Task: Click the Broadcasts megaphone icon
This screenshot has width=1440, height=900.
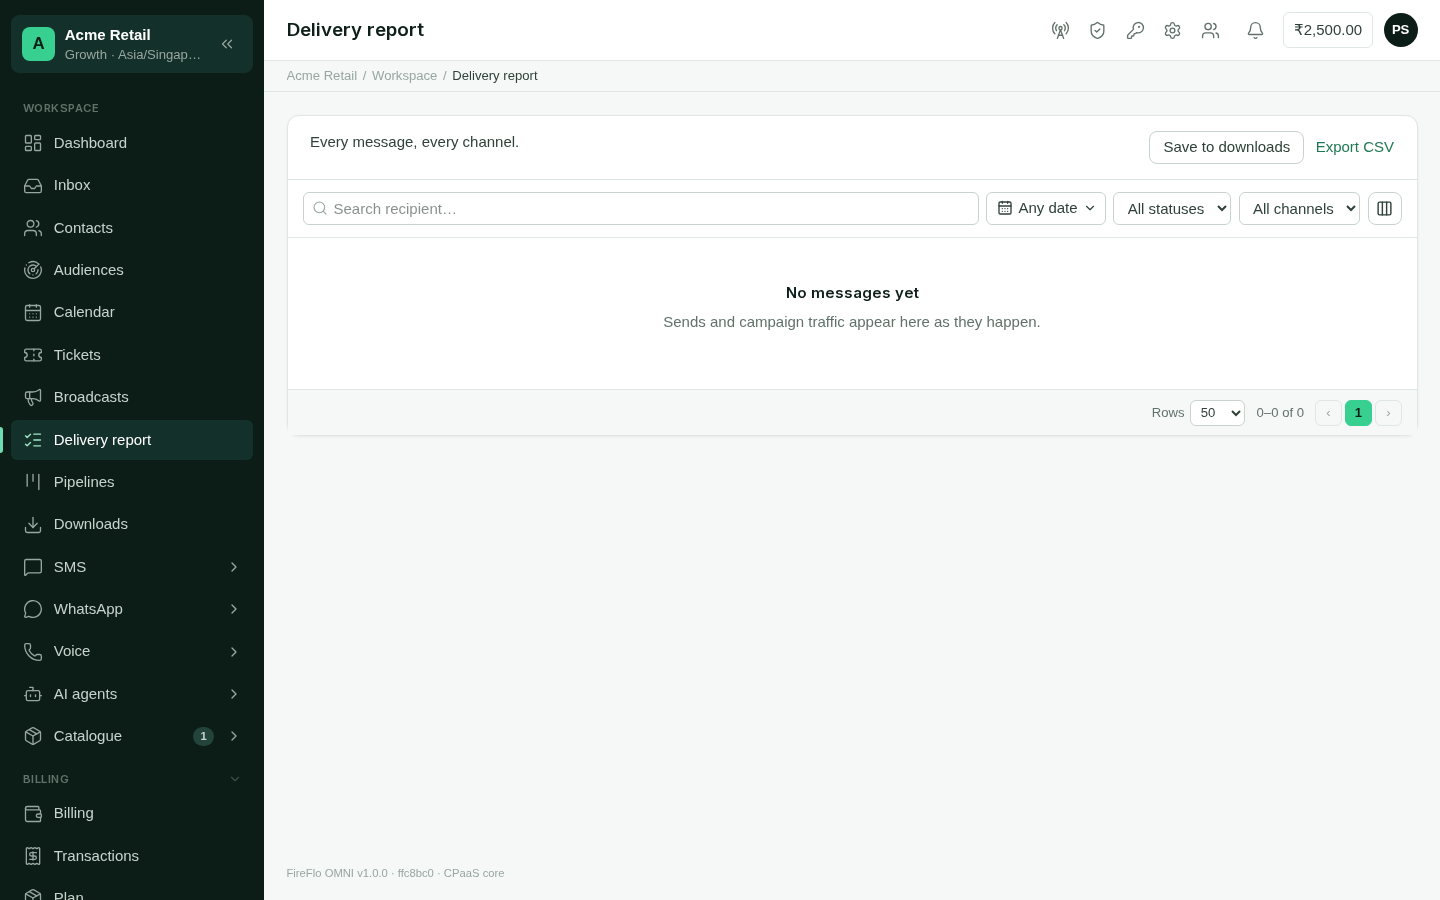Action: tap(33, 397)
